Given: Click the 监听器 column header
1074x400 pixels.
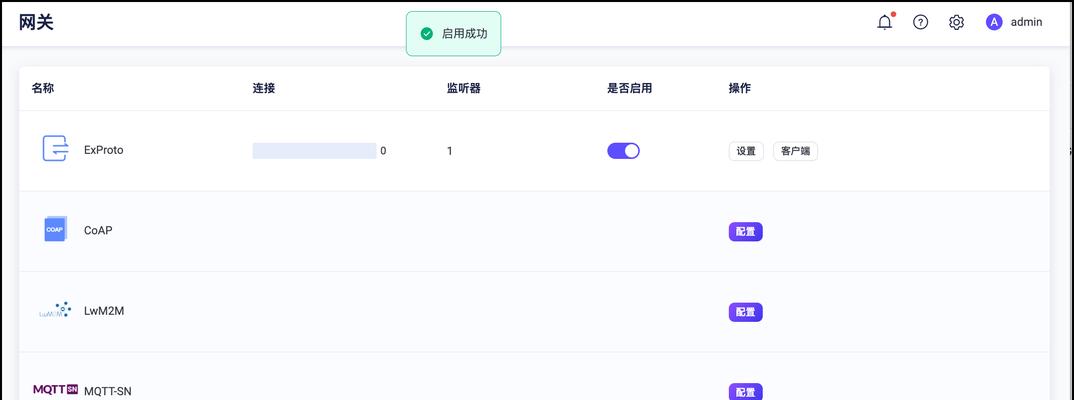Looking at the screenshot, I should (x=464, y=88).
